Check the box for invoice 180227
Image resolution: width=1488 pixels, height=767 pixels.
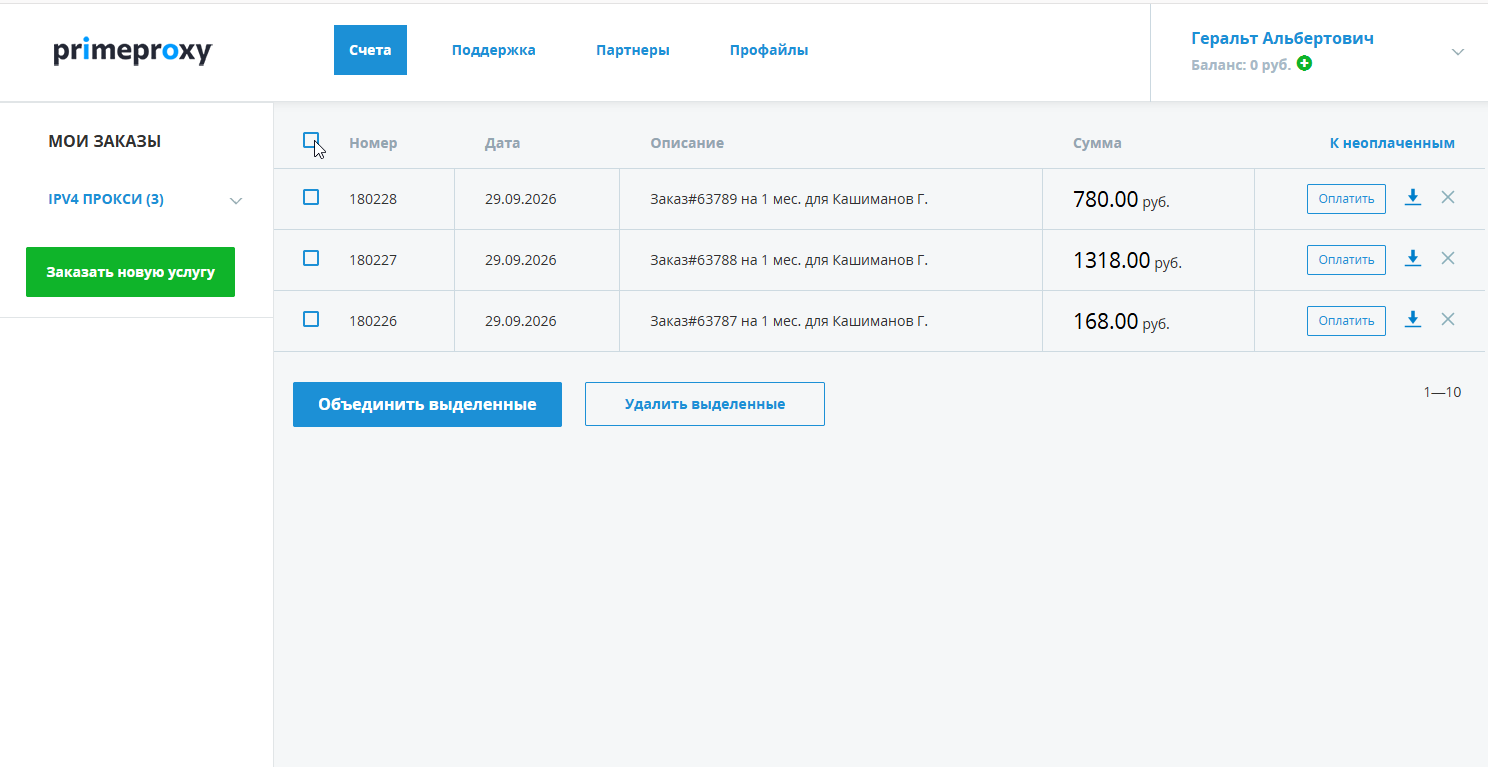tap(311, 259)
